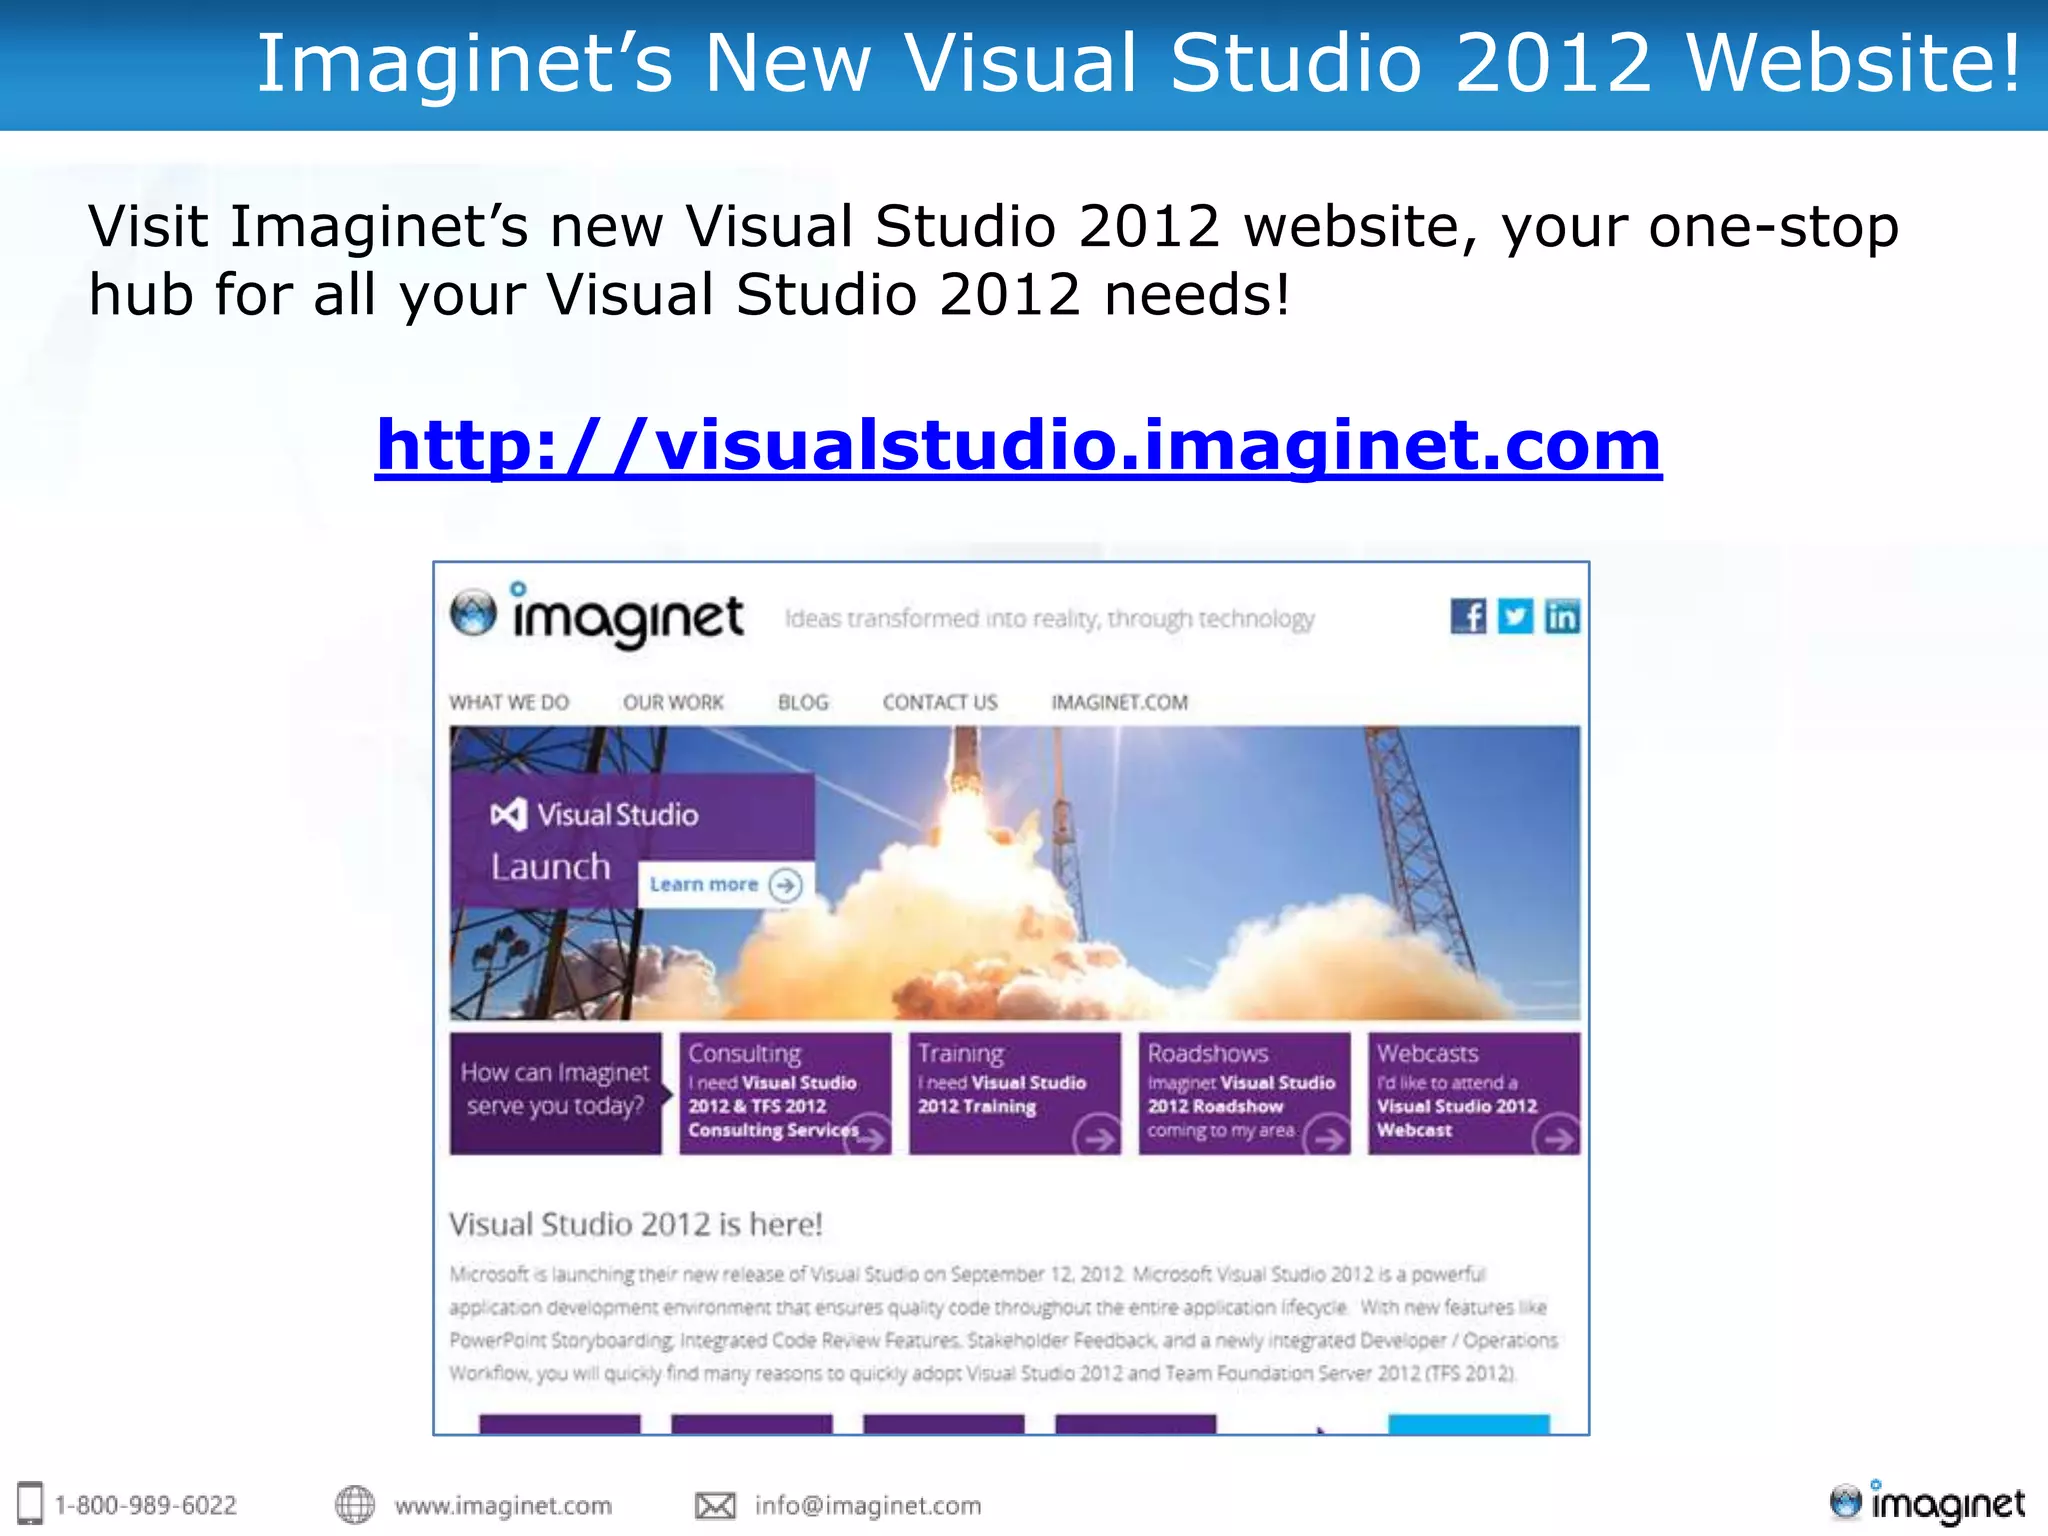Open the Roadshows tile
Viewport: 2048px width, 1536px height.
[1244, 1093]
